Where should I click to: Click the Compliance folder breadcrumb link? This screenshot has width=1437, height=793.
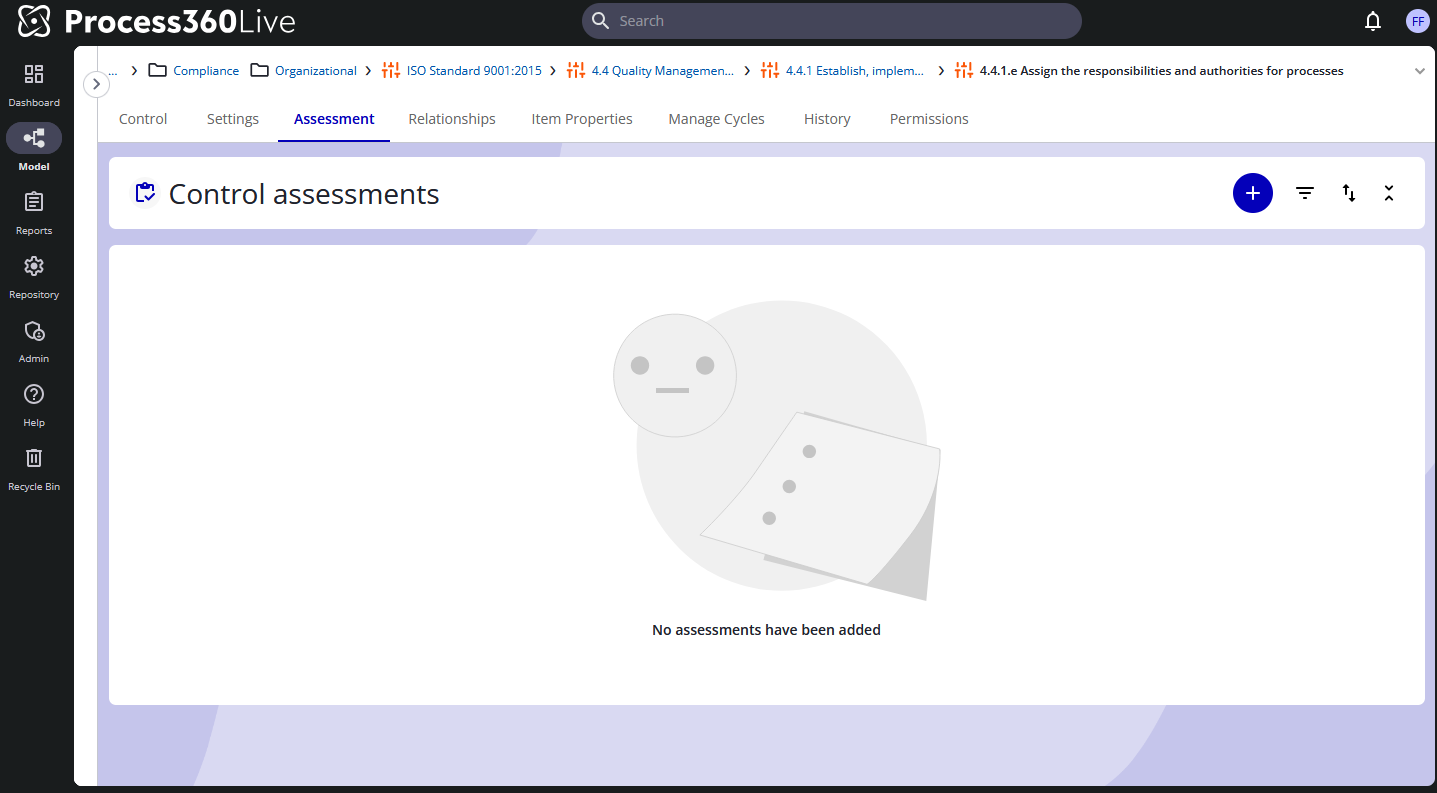pos(206,71)
